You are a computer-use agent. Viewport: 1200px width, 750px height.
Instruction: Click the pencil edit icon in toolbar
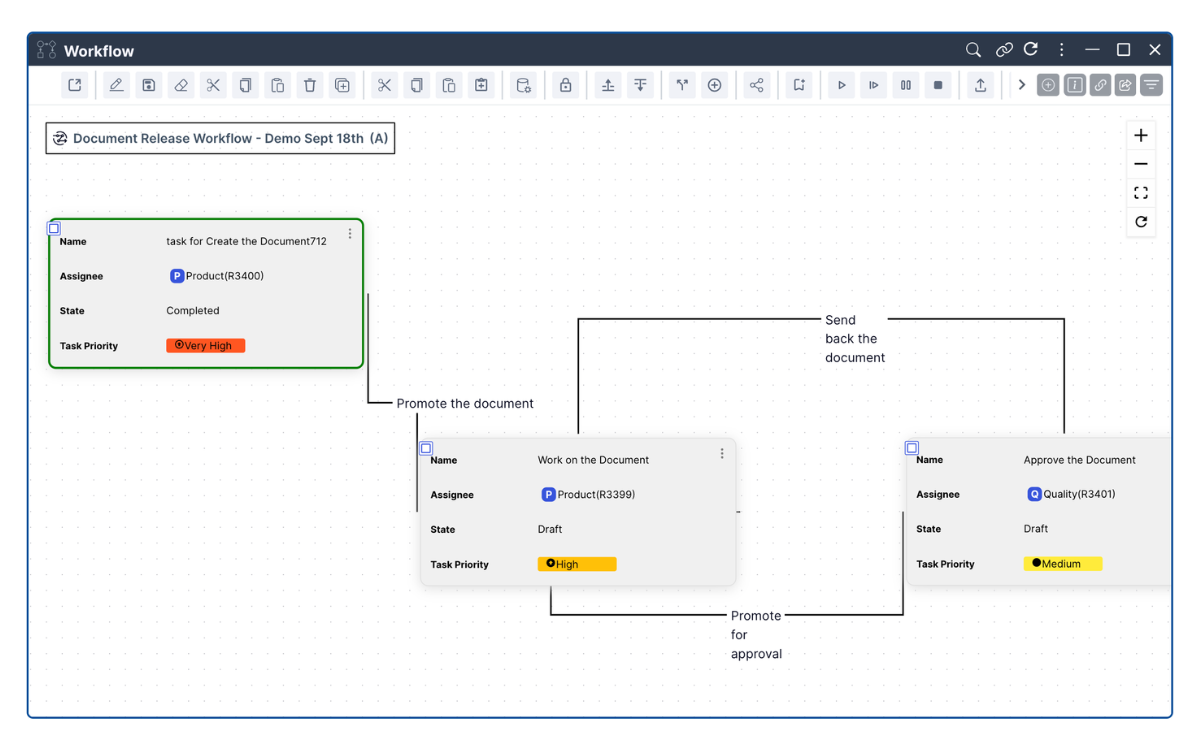(x=116, y=86)
